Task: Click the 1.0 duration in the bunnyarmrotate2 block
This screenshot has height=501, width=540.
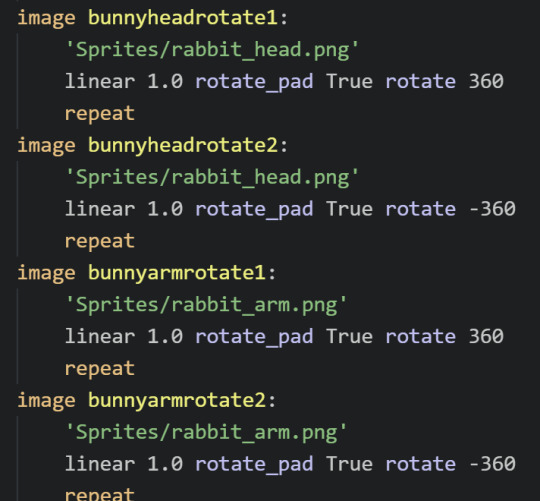Action: [x=165, y=464]
